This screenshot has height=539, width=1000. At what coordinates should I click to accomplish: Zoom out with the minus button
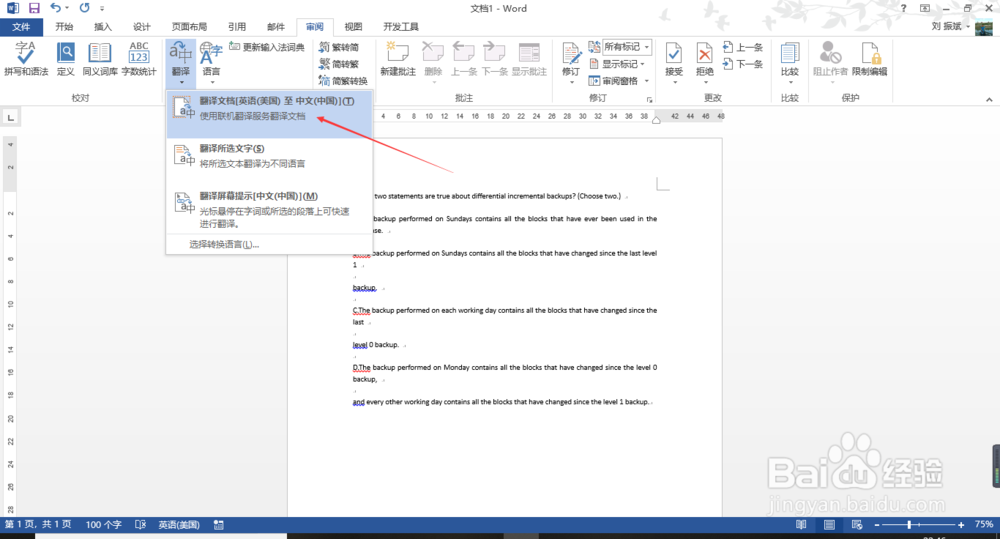tap(878, 524)
